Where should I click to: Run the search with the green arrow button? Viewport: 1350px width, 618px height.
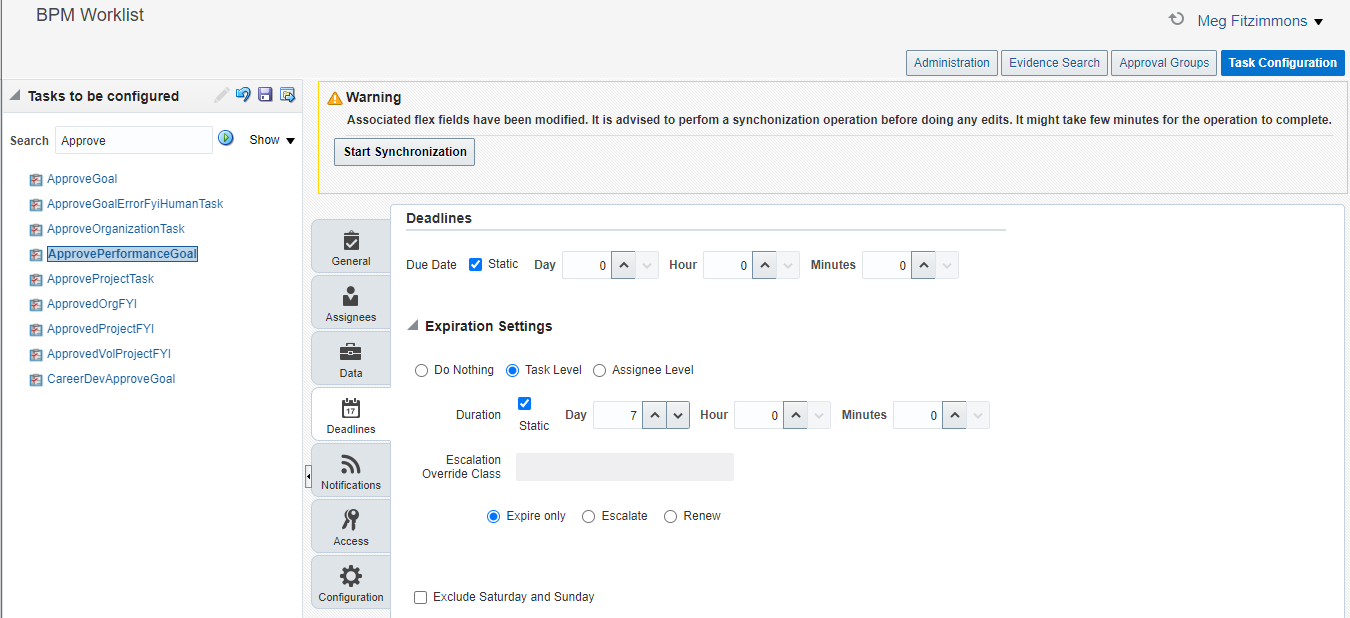click(225, 138)
